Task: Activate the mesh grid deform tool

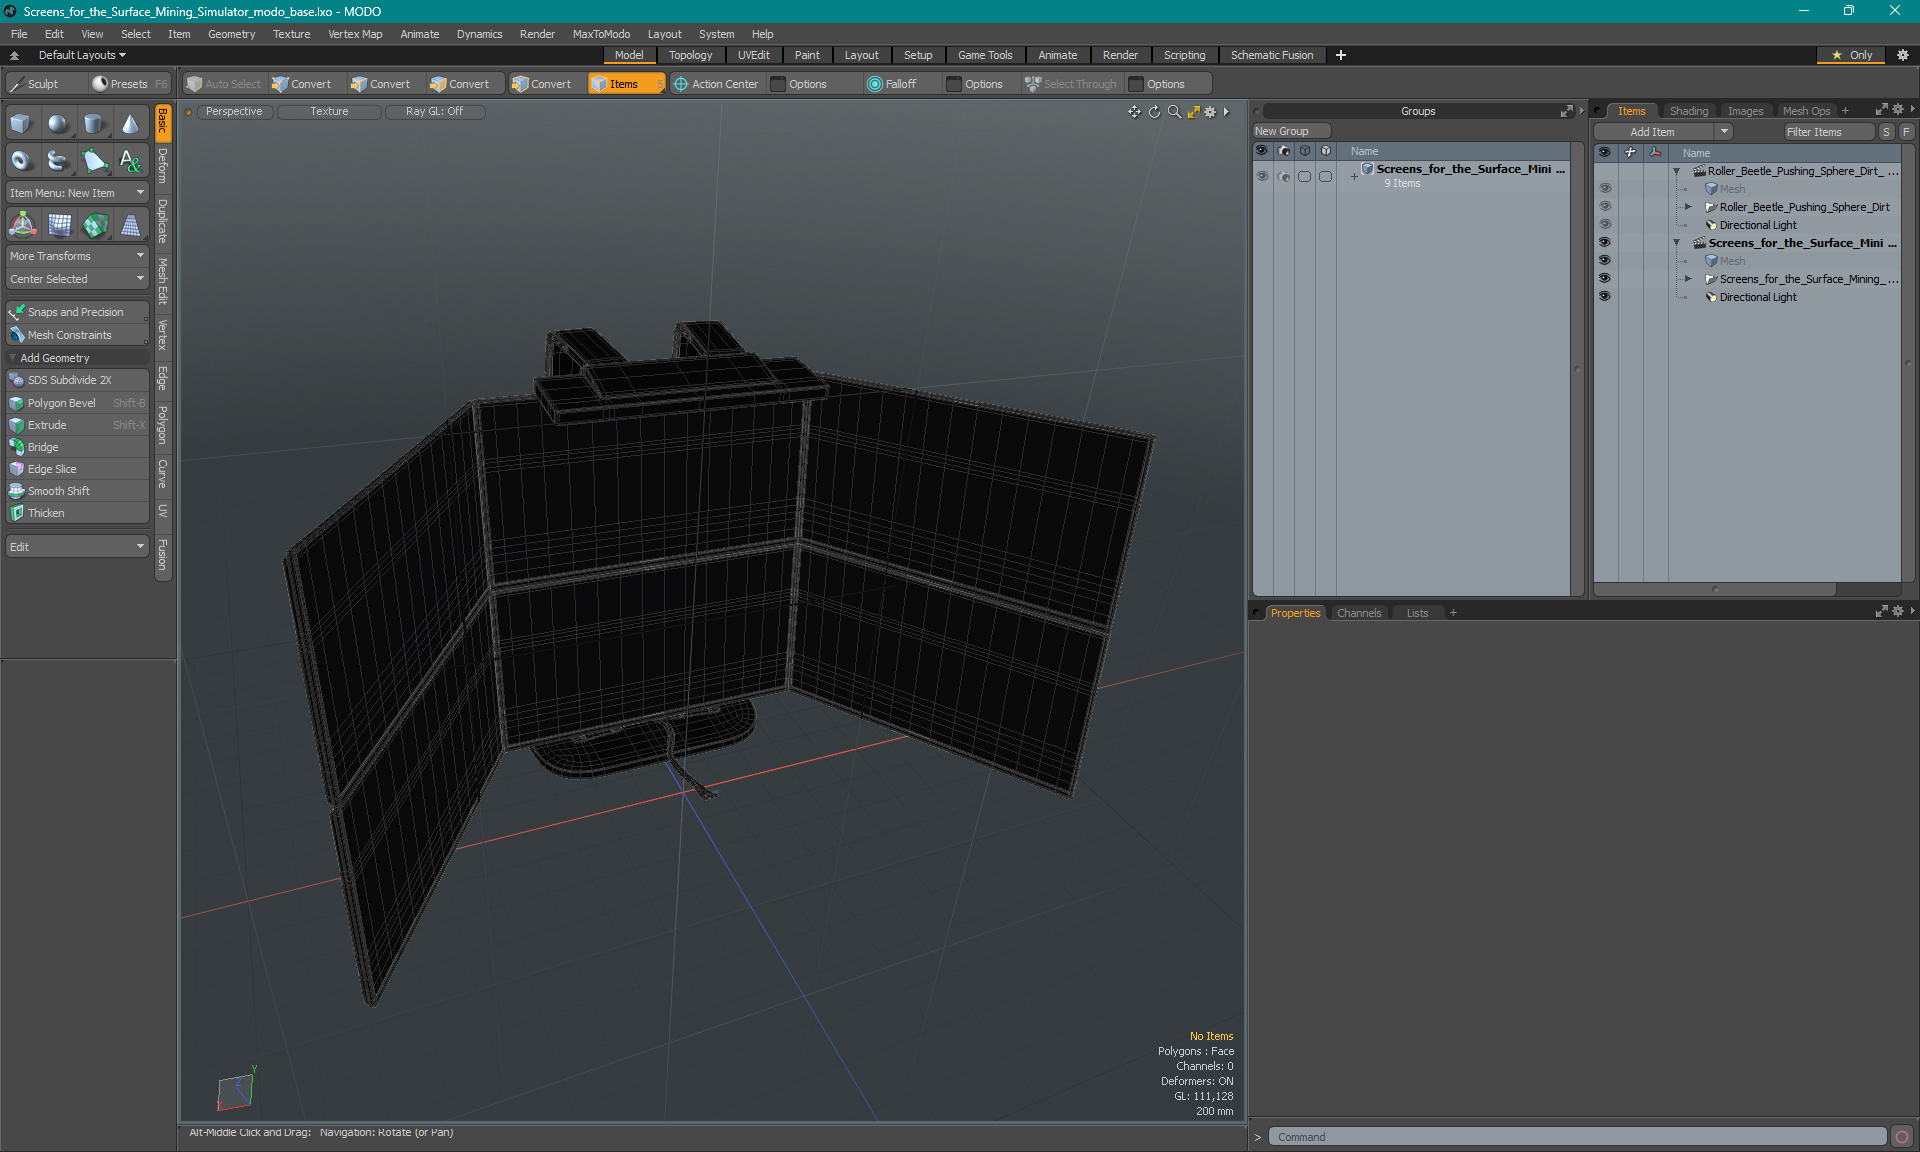Action: tap(58, 225)
